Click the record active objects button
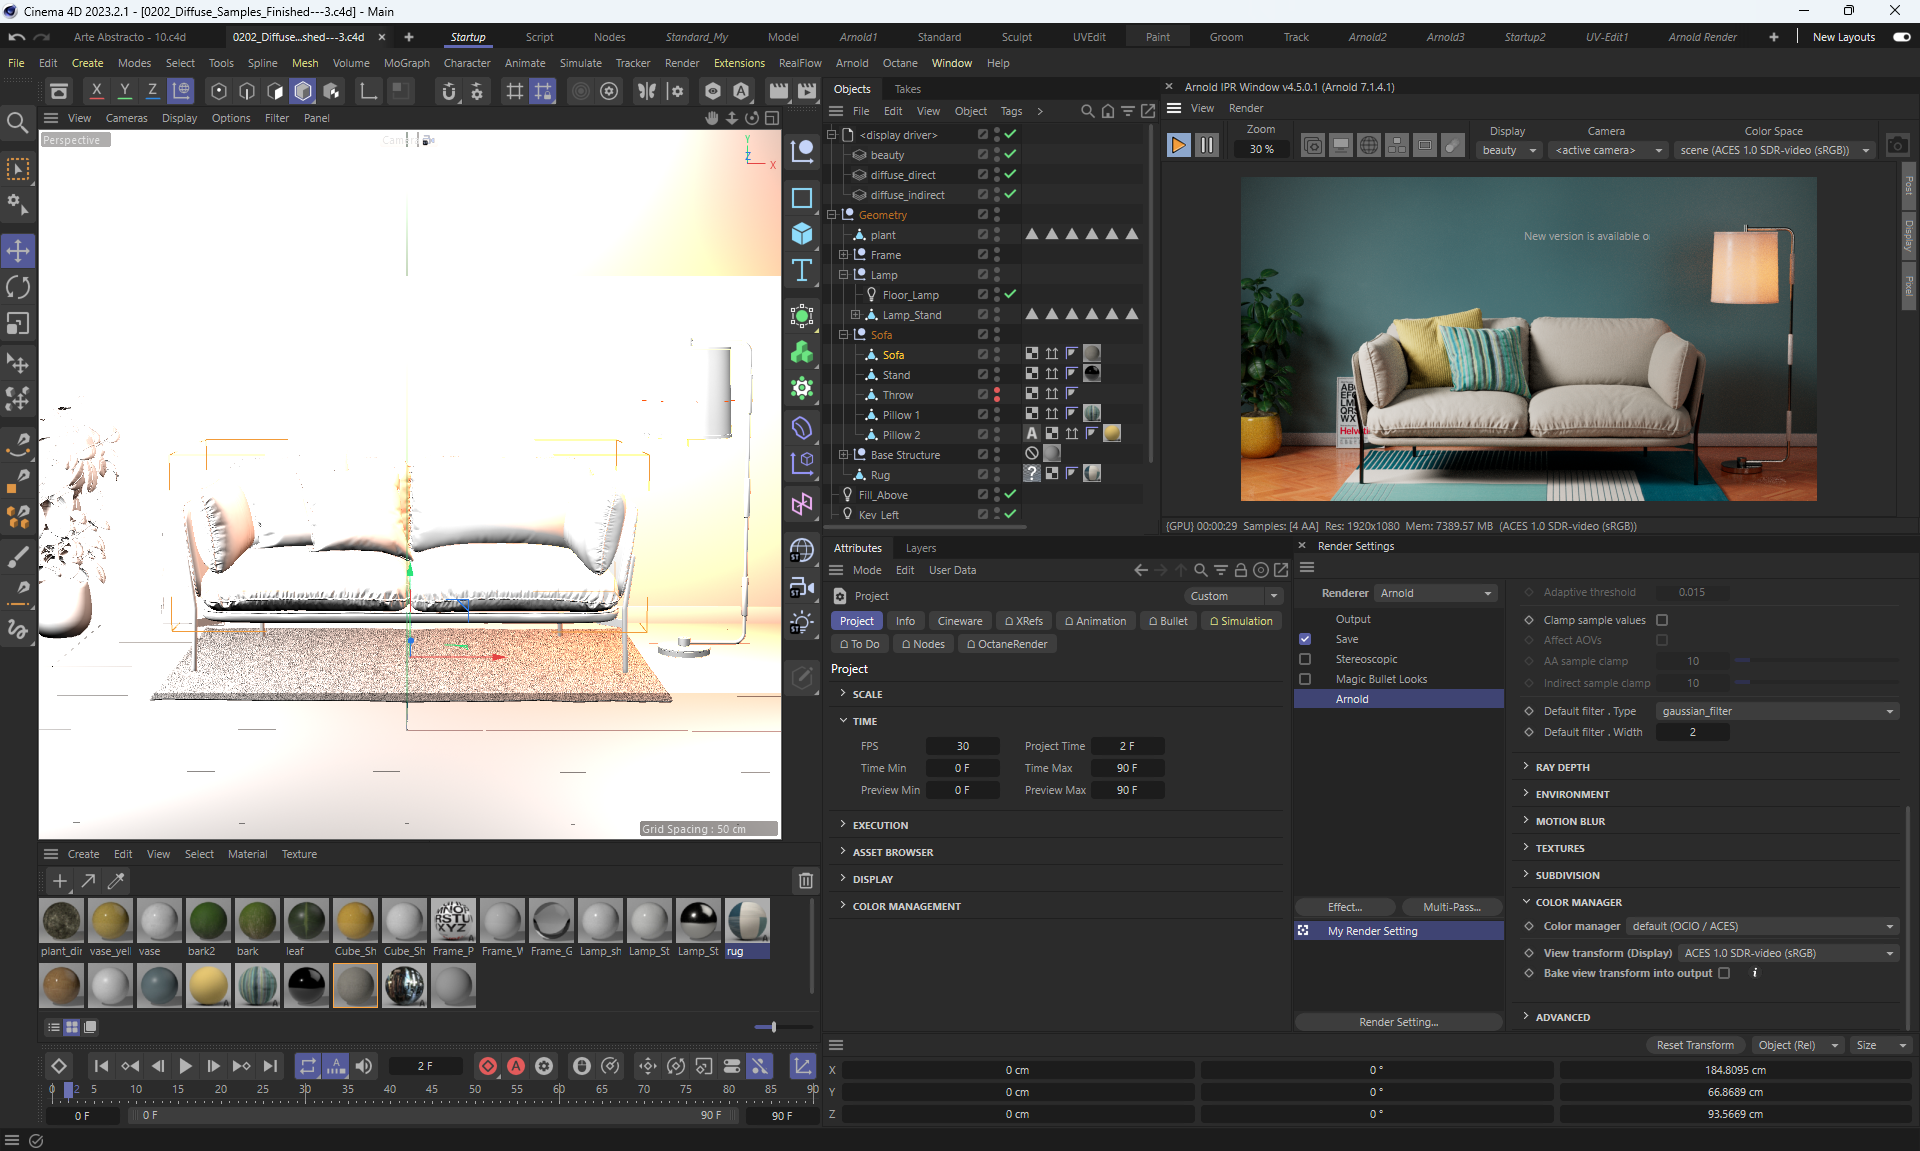 [488, 1066]
